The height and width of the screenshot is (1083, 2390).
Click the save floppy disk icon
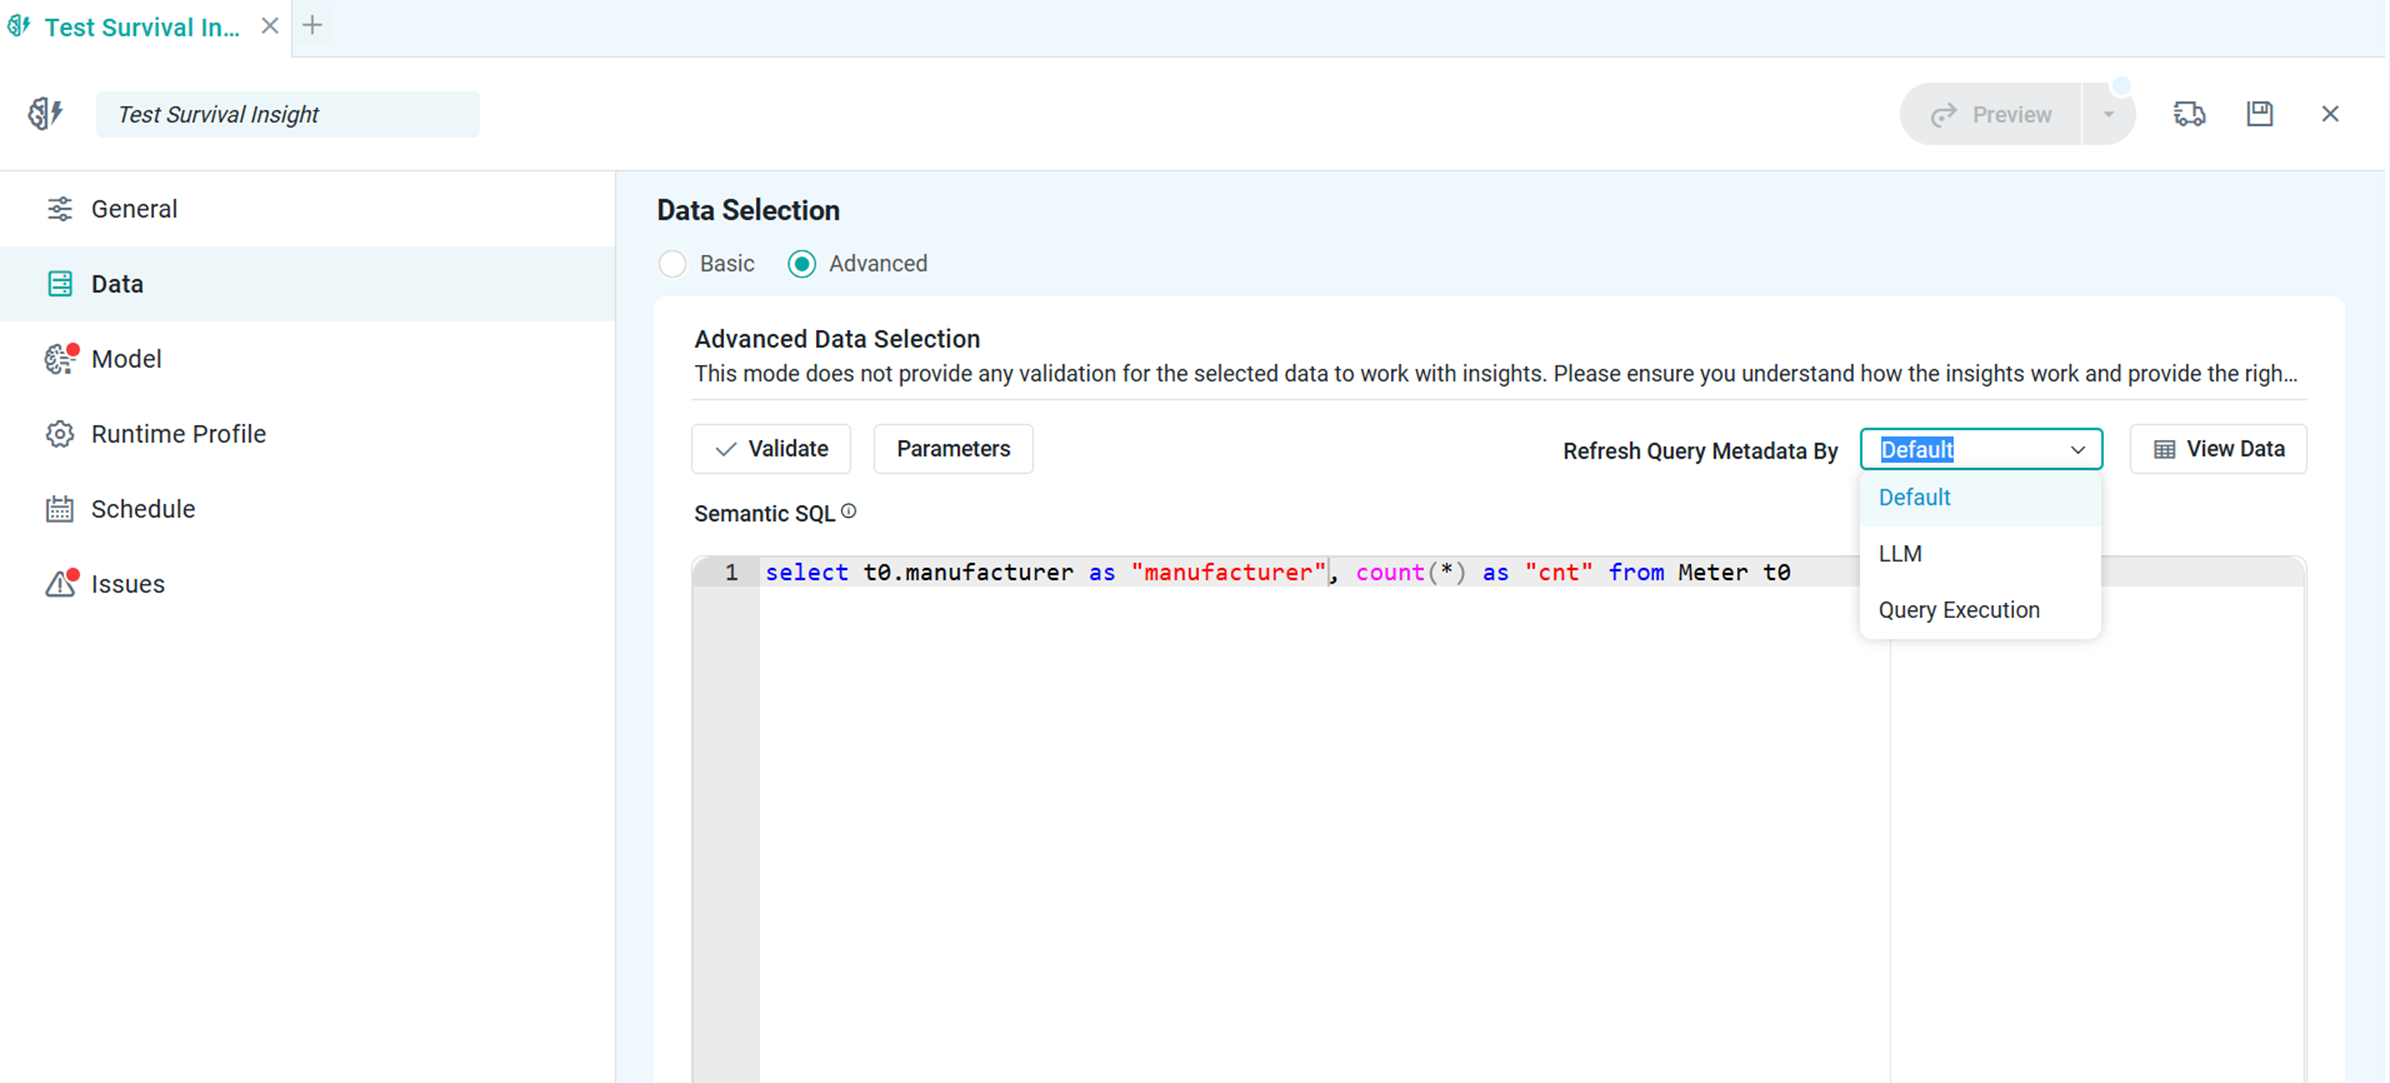(2260, 114)
